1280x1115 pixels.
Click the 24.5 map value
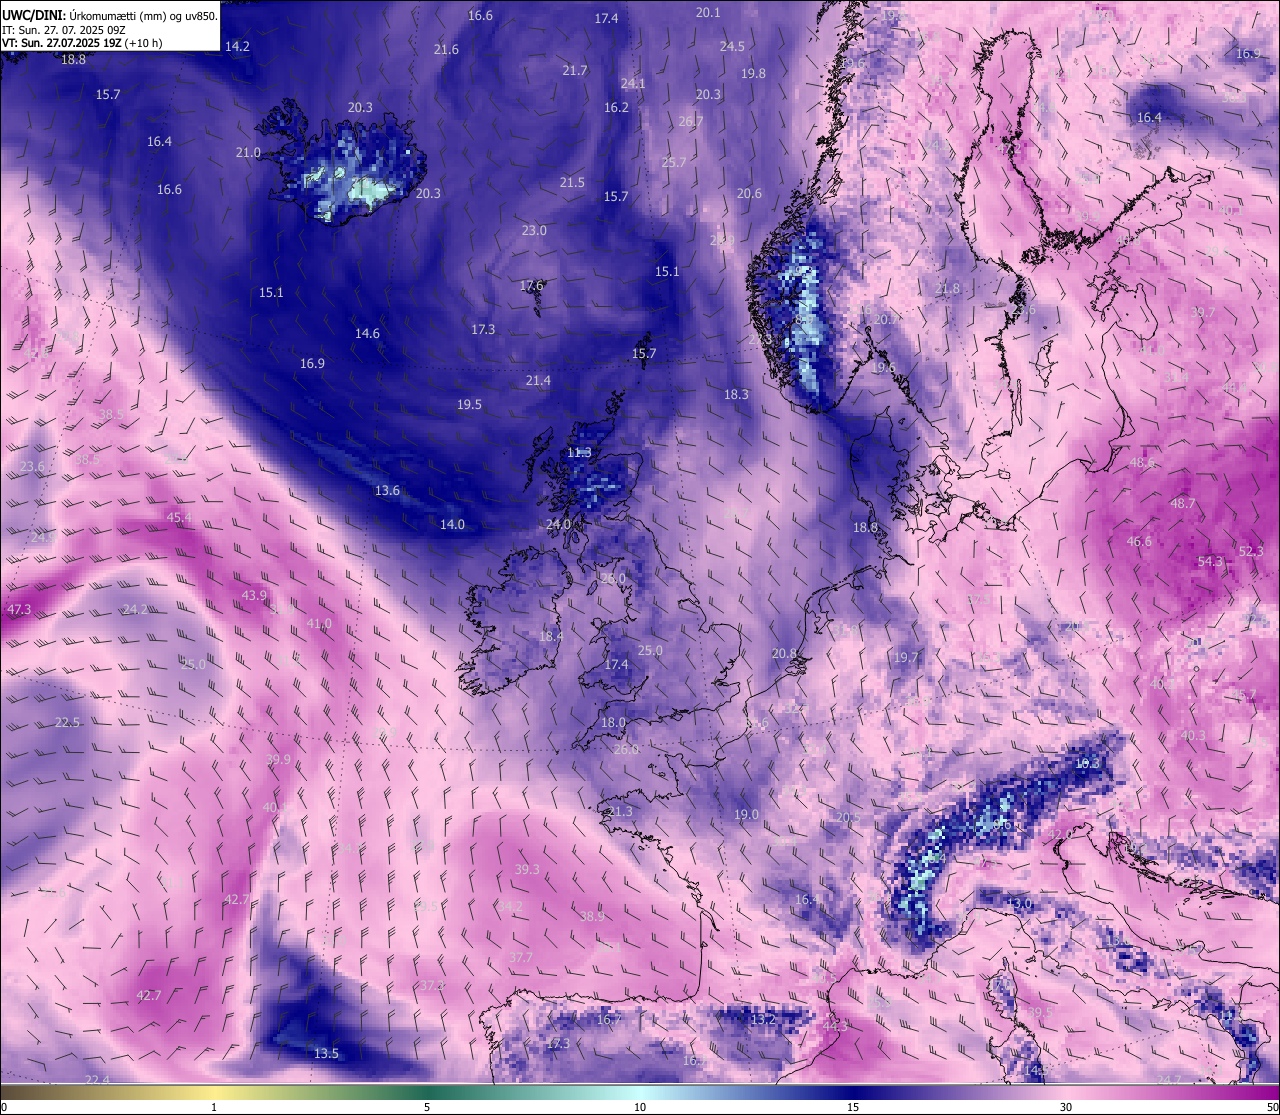[732, 46]
